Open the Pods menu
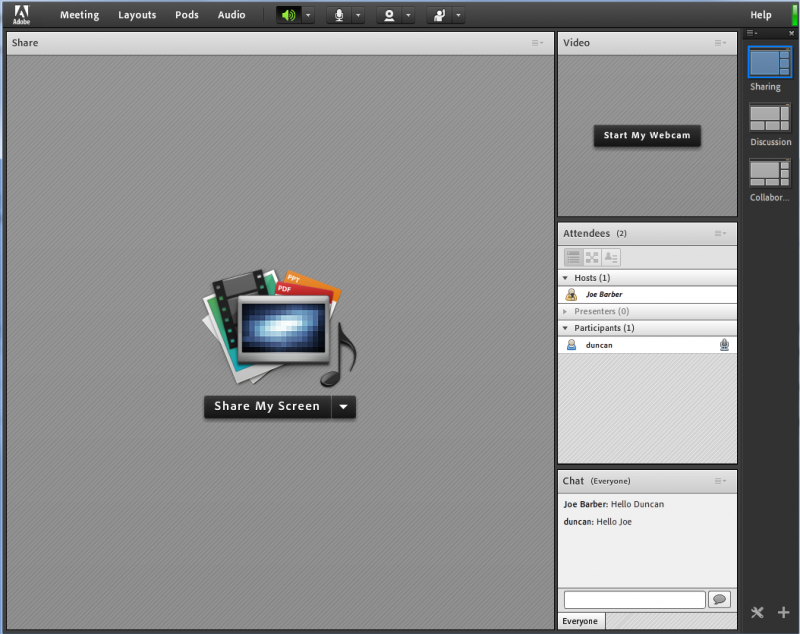The height and width of the screenshot is (634, 800). pos(187,15)
